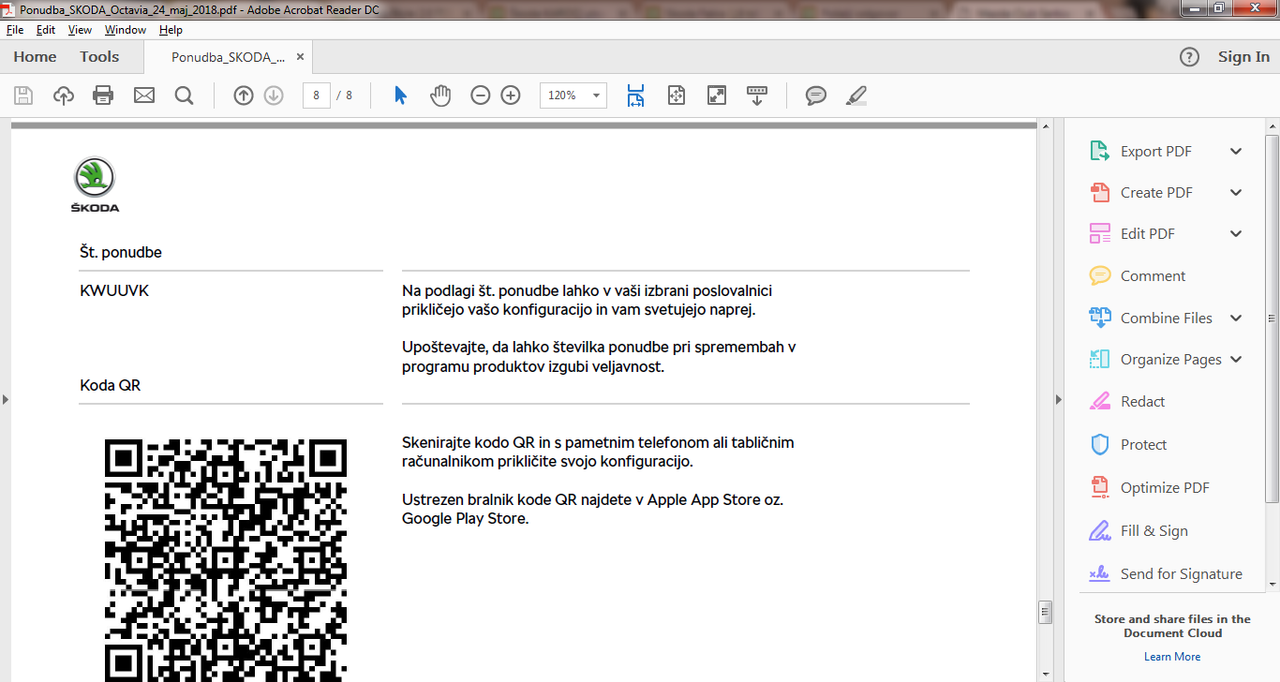Open the Window menu
Image resolution: width=1280 pixels, height=682 pixels.
click(x=125, y=30)
